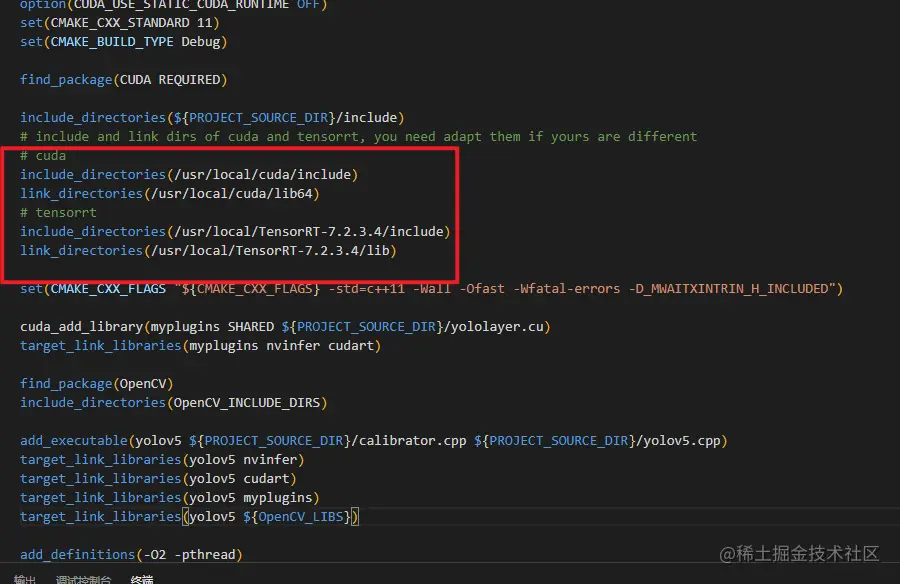Click yolov5.cpp at end of add_executable line

(x=682, y=440)
